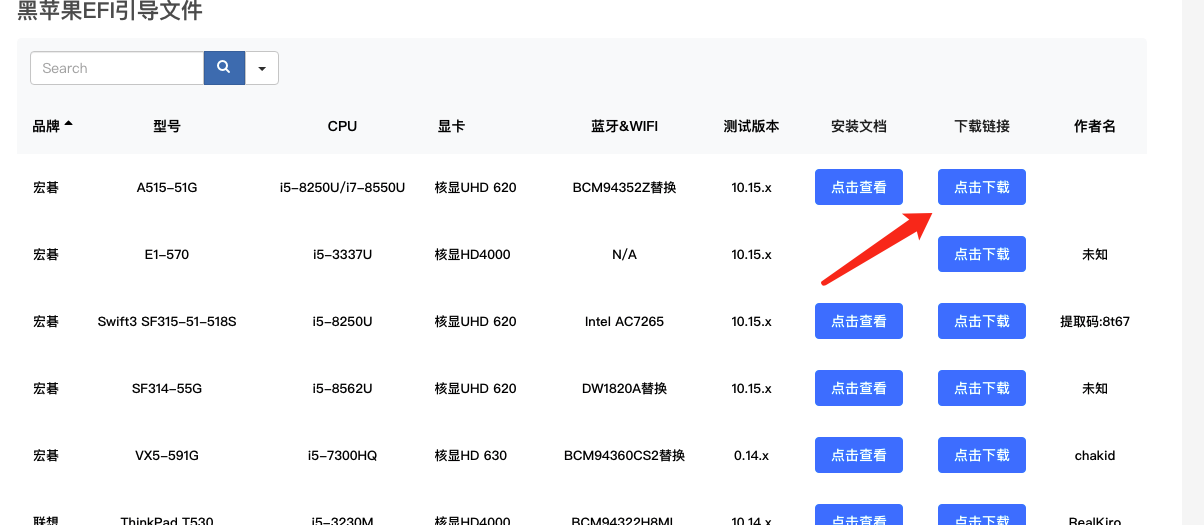Click the magnifier search button

(224, 68)
